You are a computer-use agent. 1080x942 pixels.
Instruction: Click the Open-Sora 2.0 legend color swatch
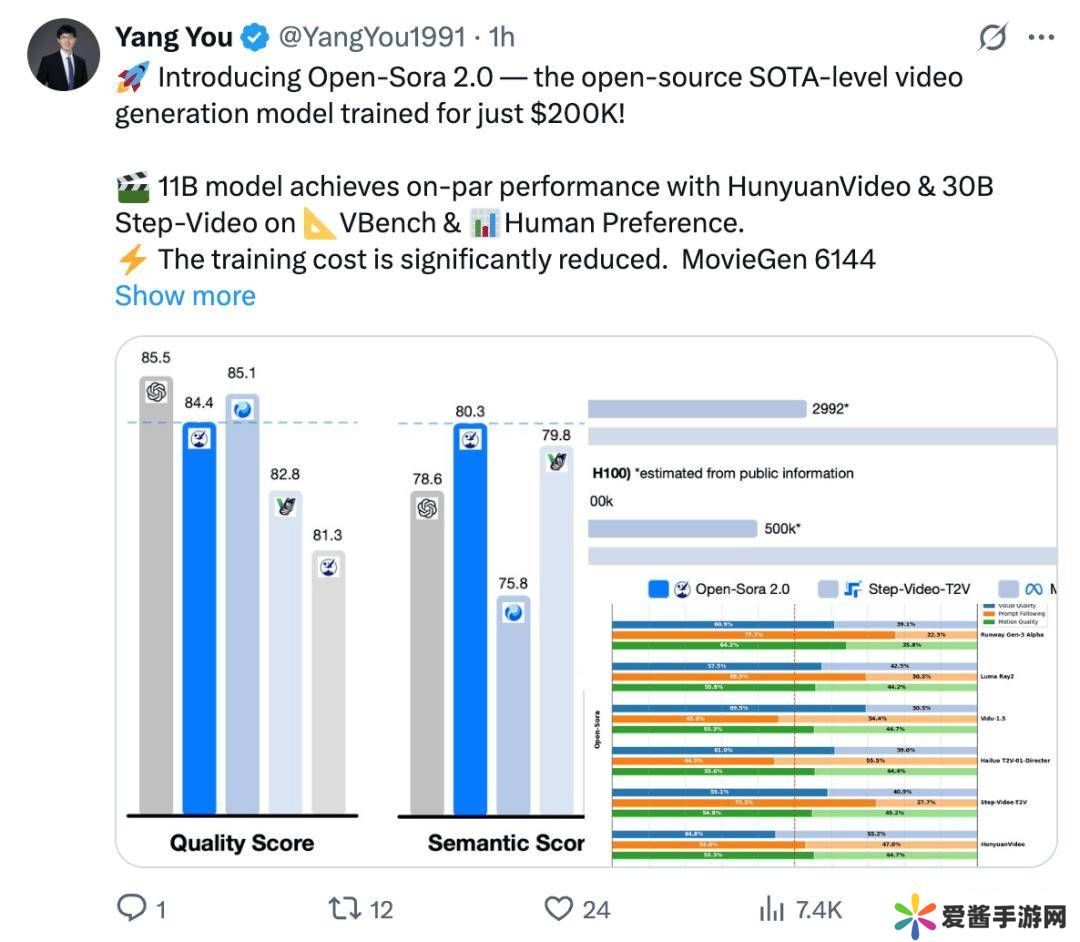click(658, 589)
